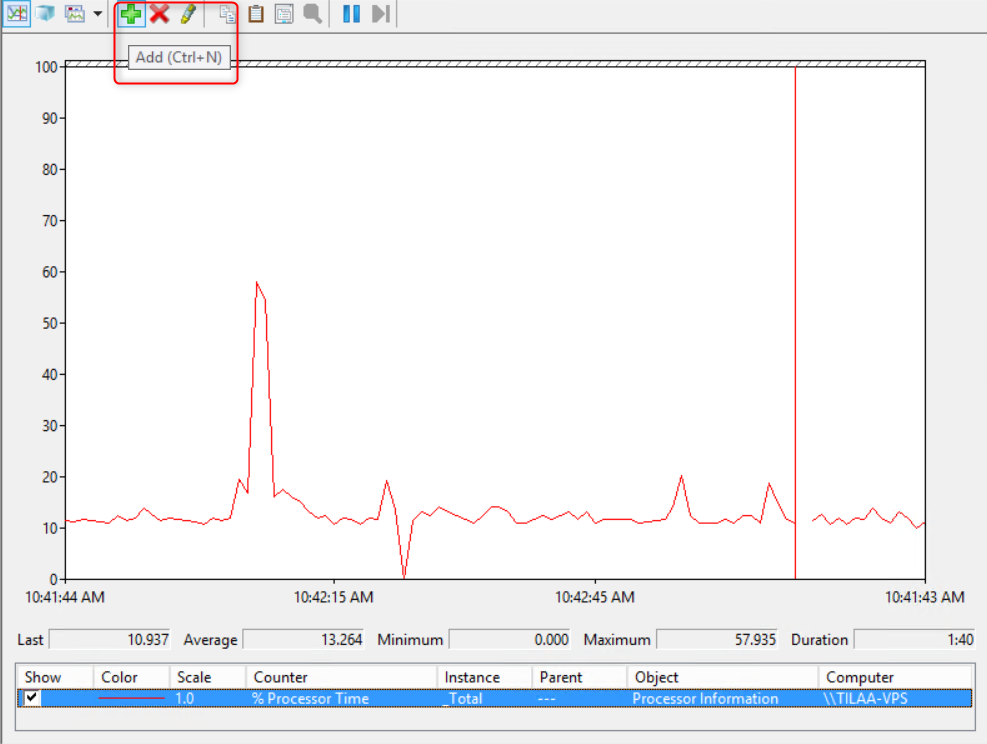Open Properties toolbar icon
This screenshot has height=744, width=987.
point(284,14)
